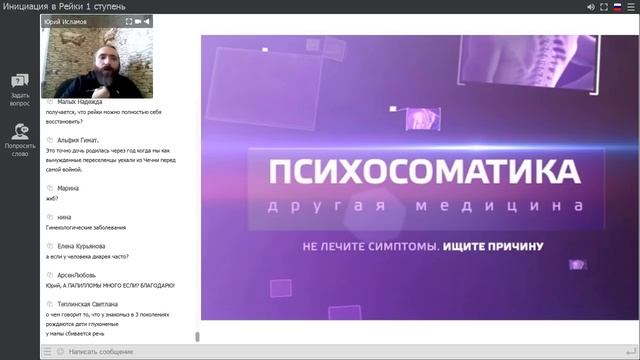Mute the presenter video audio

click(x=147, y=21)
